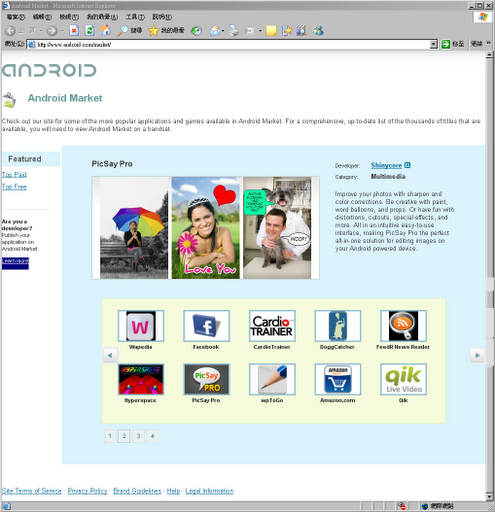Viewport: 495px width, 512px height.
Task: Open the Legal Information link
Action: coord(209,491)
